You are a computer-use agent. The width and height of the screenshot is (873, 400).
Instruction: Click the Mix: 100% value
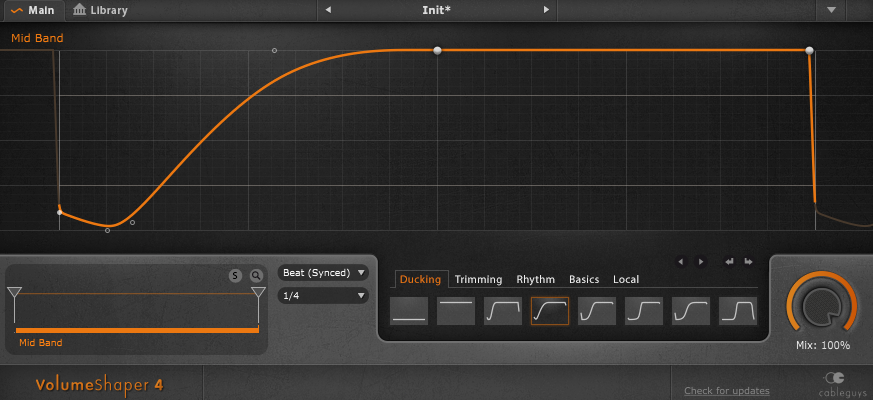point(823,345)
